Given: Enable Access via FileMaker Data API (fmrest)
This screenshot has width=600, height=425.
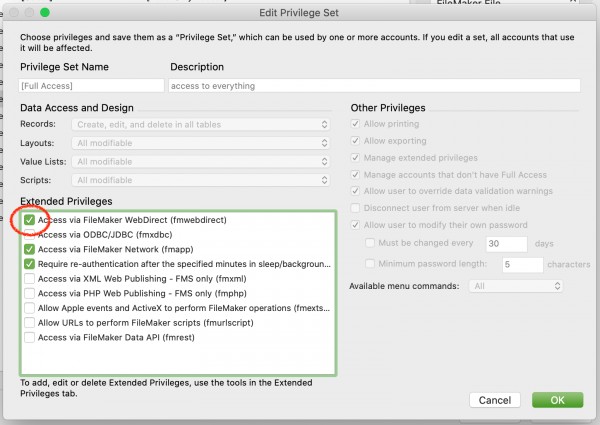Looking at the screenshot, I should pos(29,337).
